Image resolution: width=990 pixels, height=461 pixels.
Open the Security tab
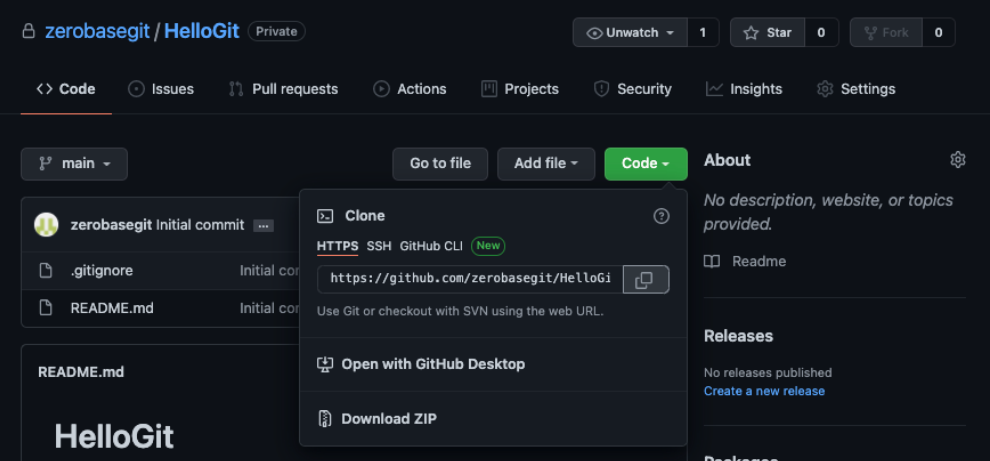click(633, 89)
